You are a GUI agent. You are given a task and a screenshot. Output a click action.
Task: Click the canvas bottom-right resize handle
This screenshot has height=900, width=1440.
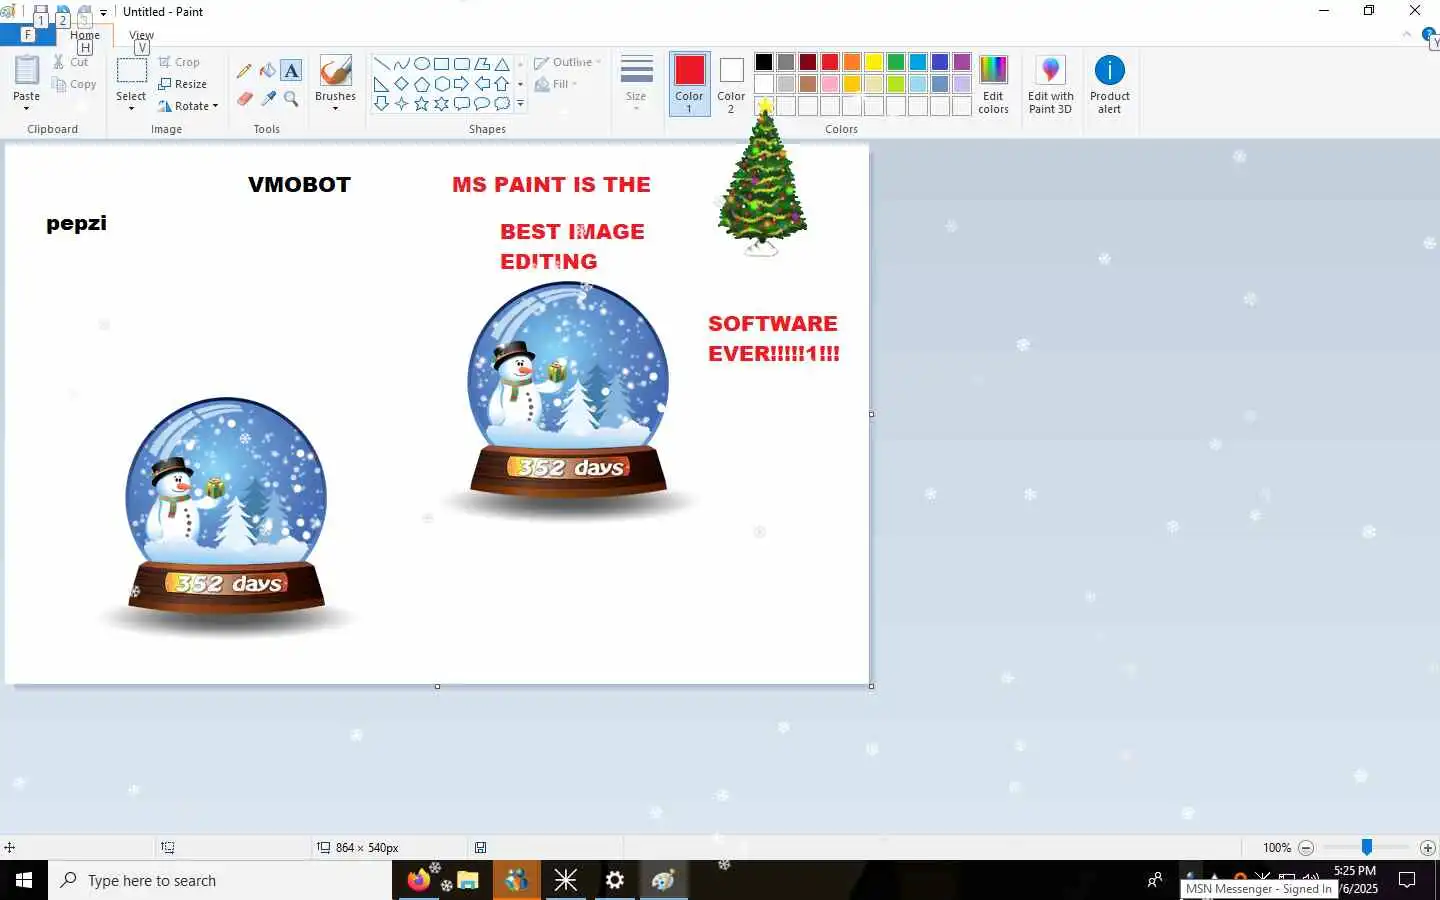coord(872,686)
